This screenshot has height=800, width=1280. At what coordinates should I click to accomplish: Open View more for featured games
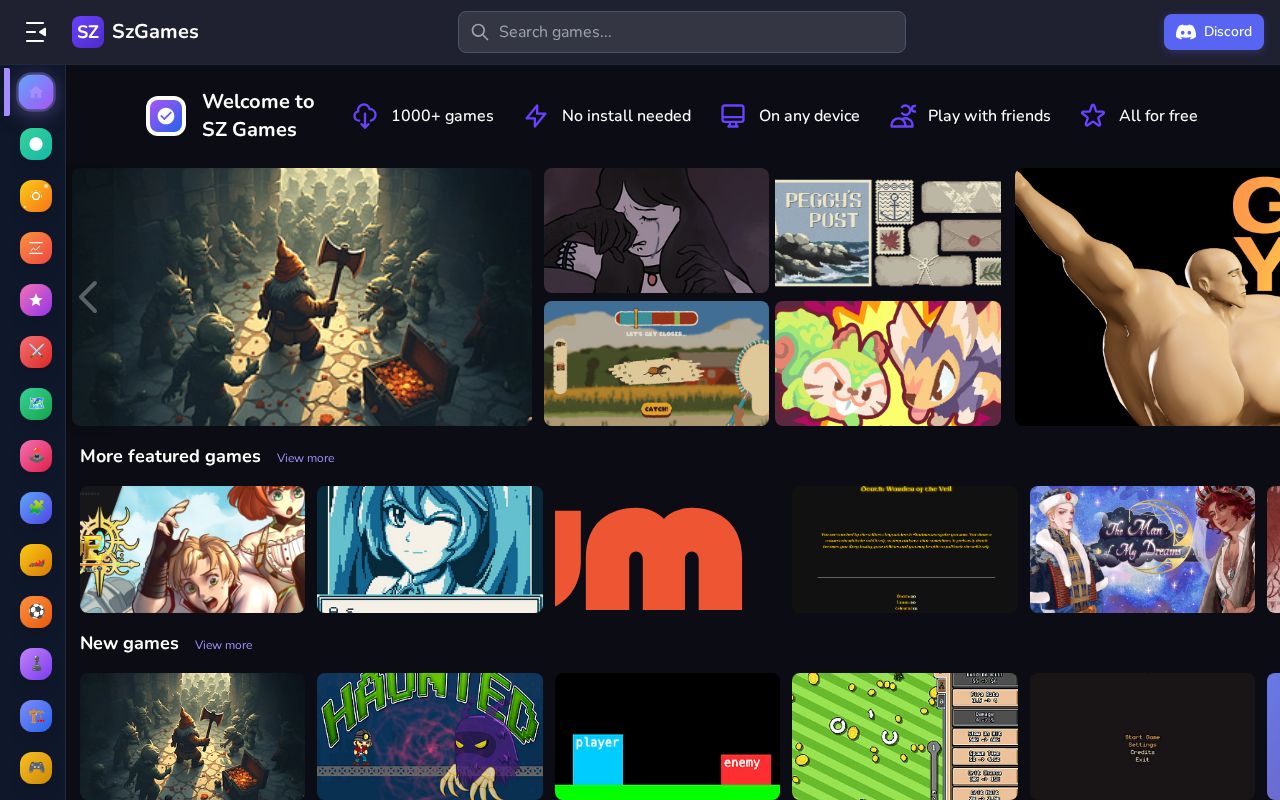pos(306,458)
